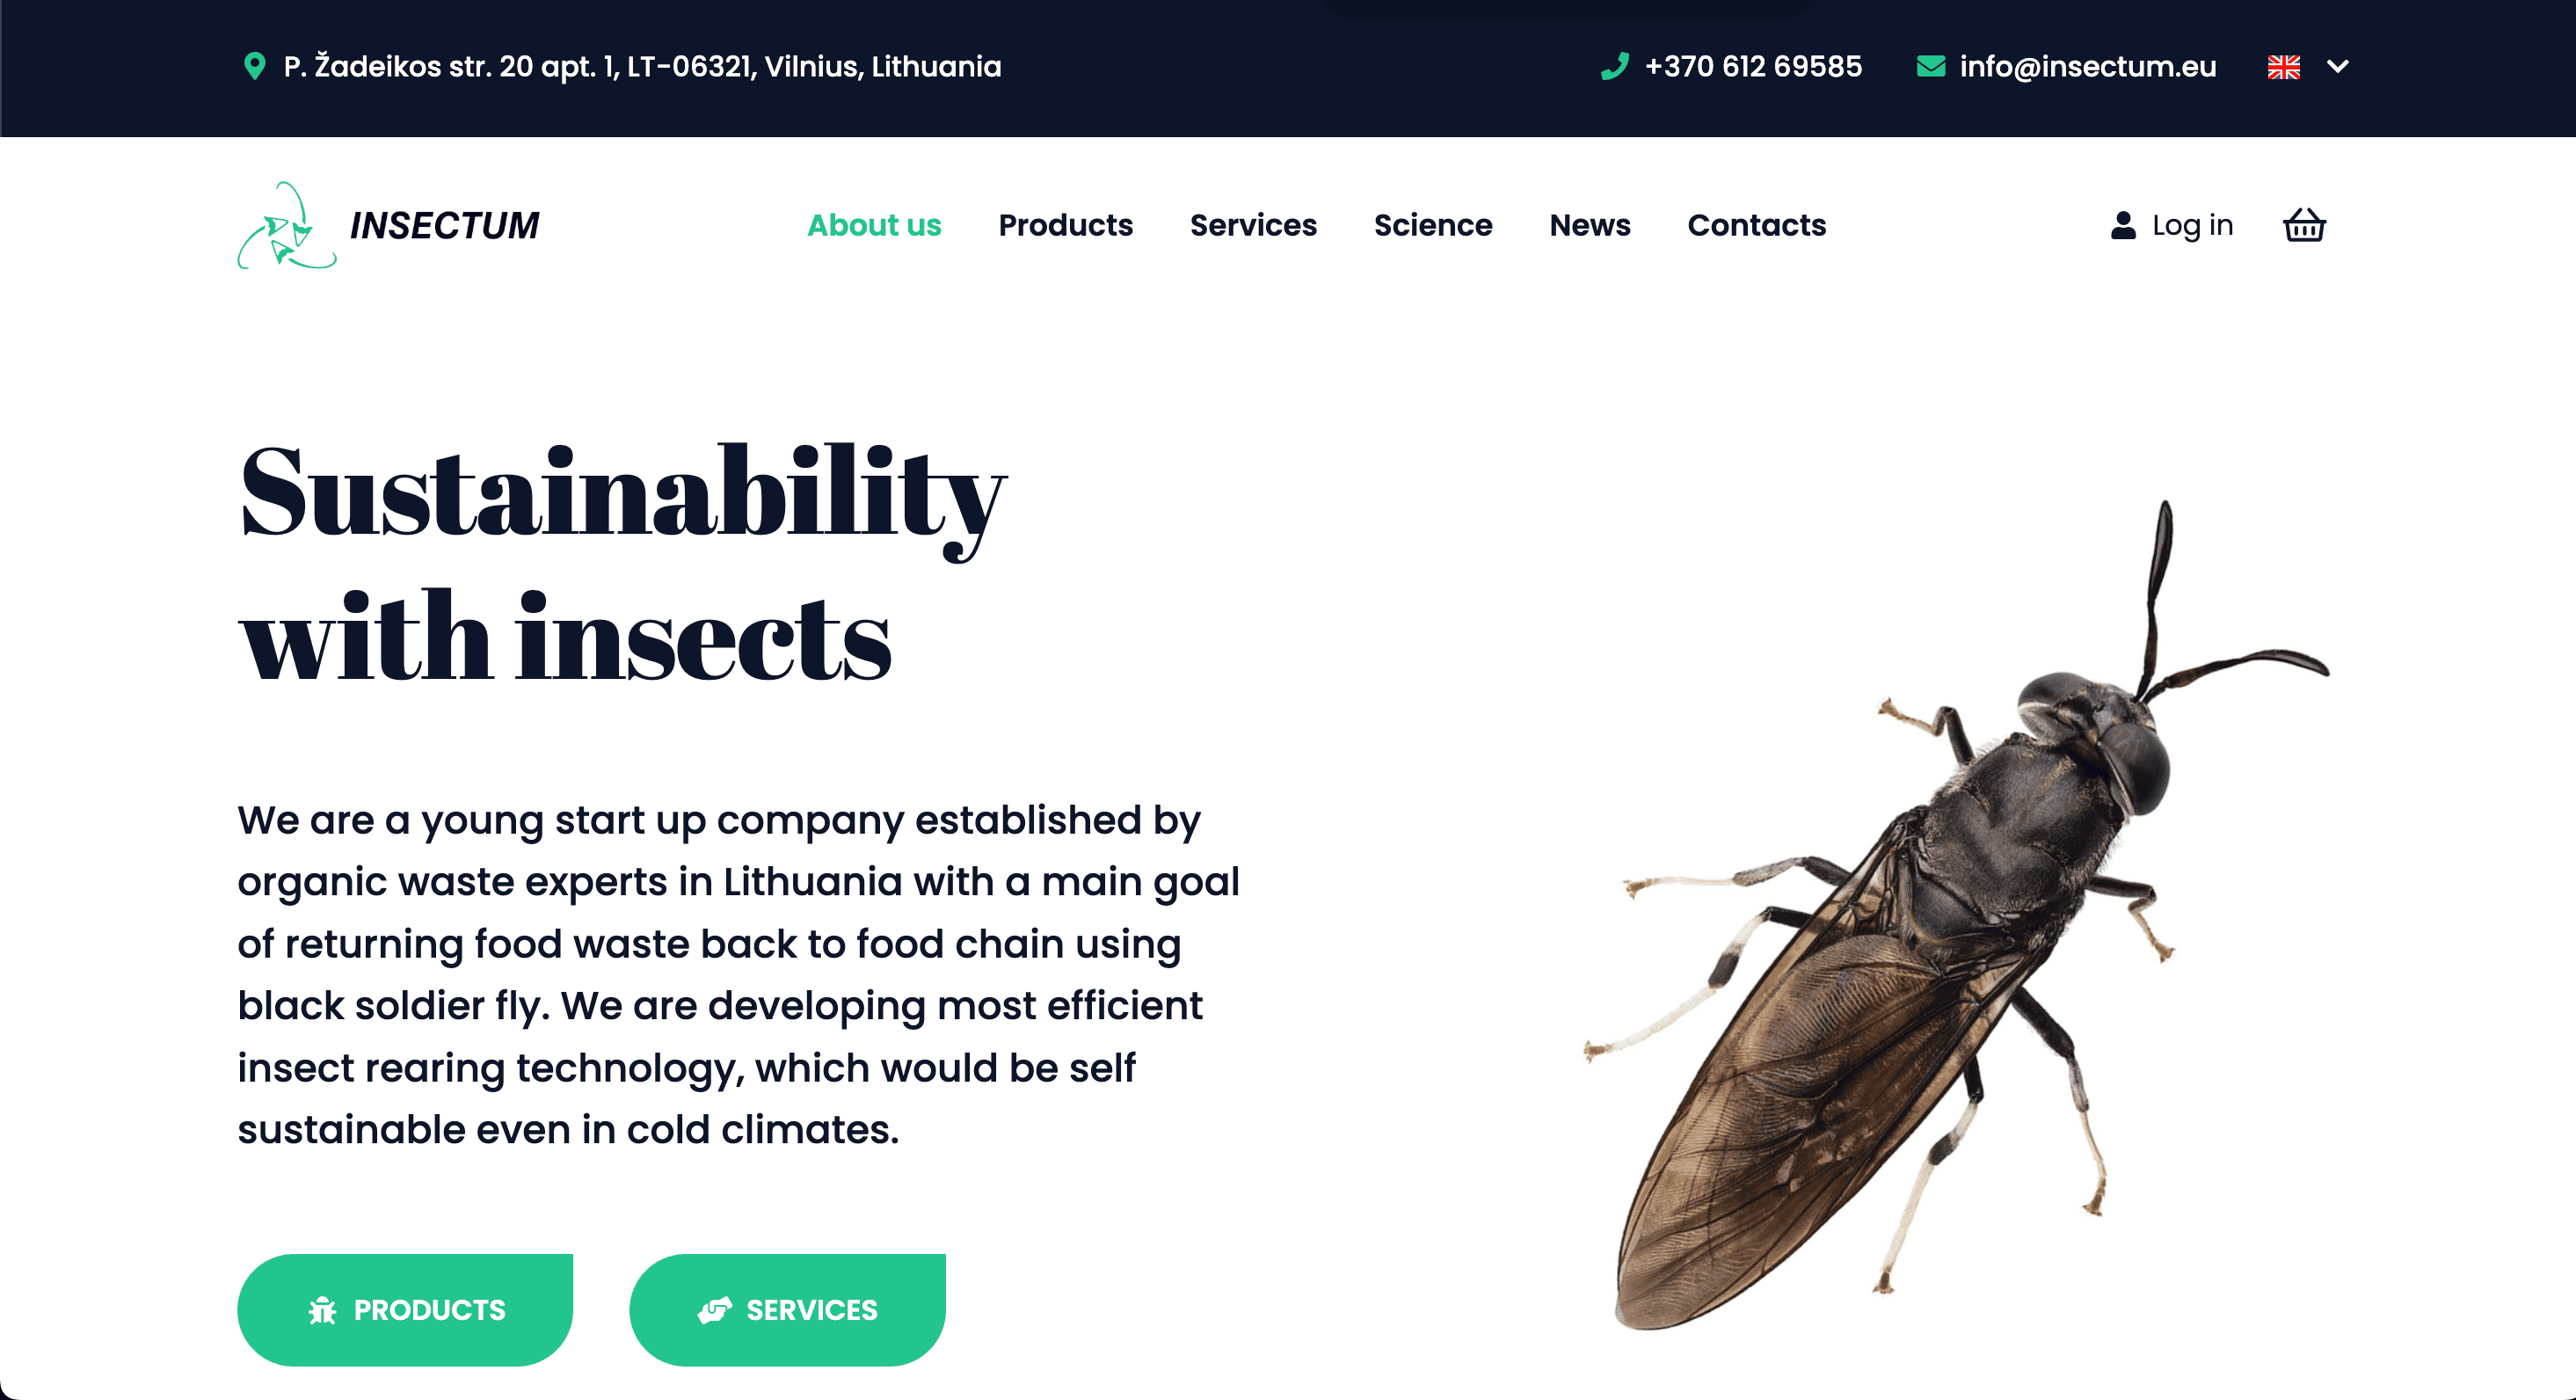The image size is (2576, 1400).
Task: Go to the Products navigation item
Action: point(1066,225)
